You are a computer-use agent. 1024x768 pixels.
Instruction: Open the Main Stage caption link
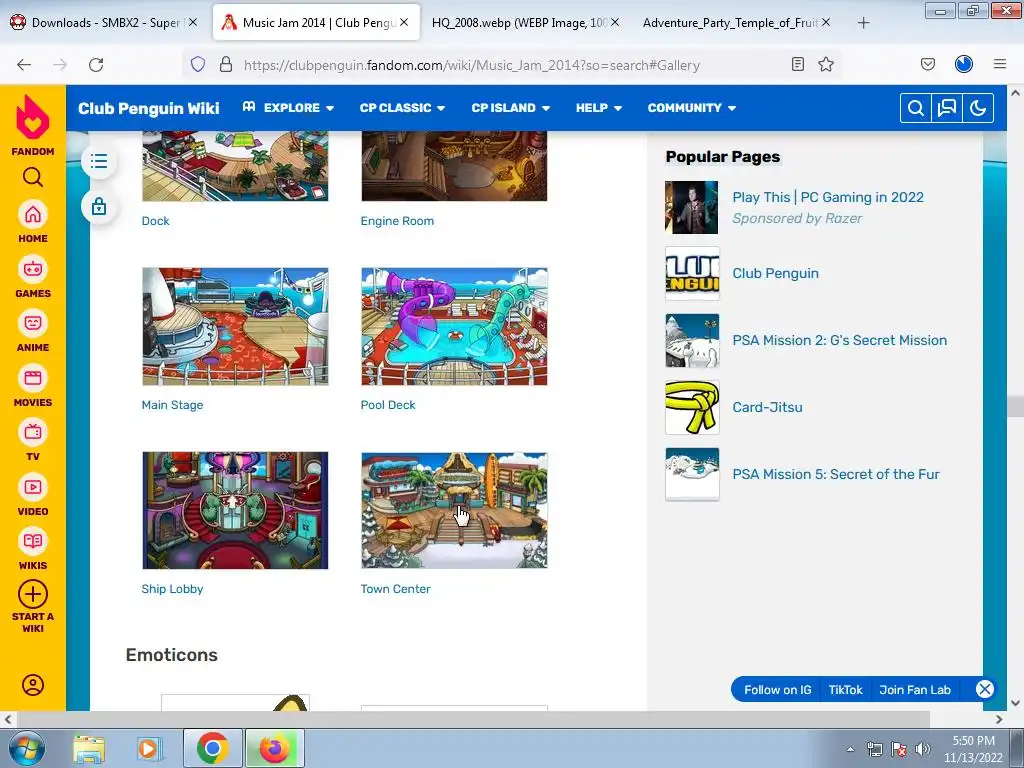click(172, 405)
